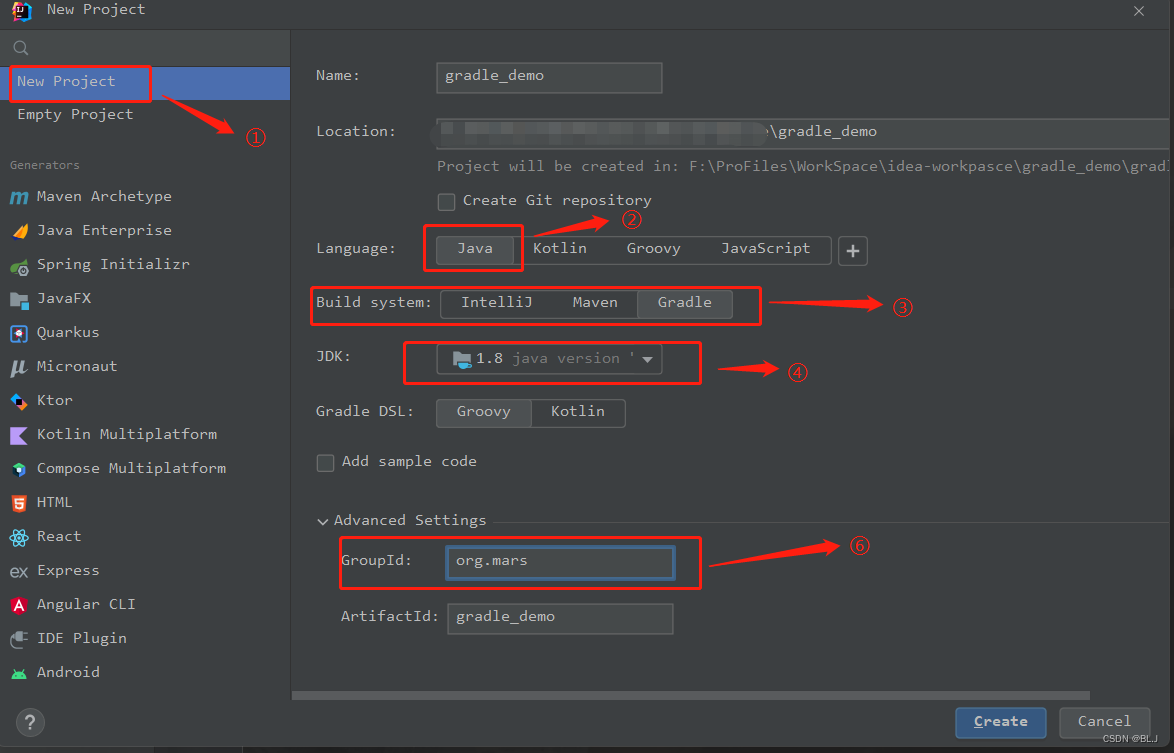The image size is (1174, 753).
Task: Click the Android robot icon
Action: click(19, 674)
